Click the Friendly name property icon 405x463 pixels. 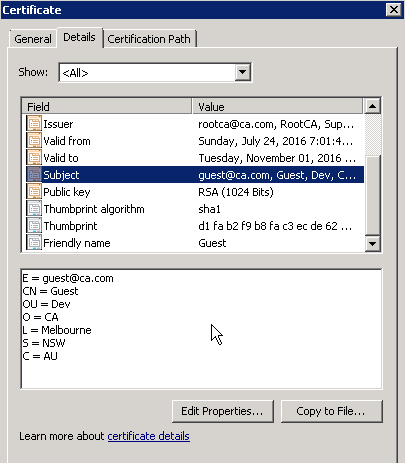[34, 243]
